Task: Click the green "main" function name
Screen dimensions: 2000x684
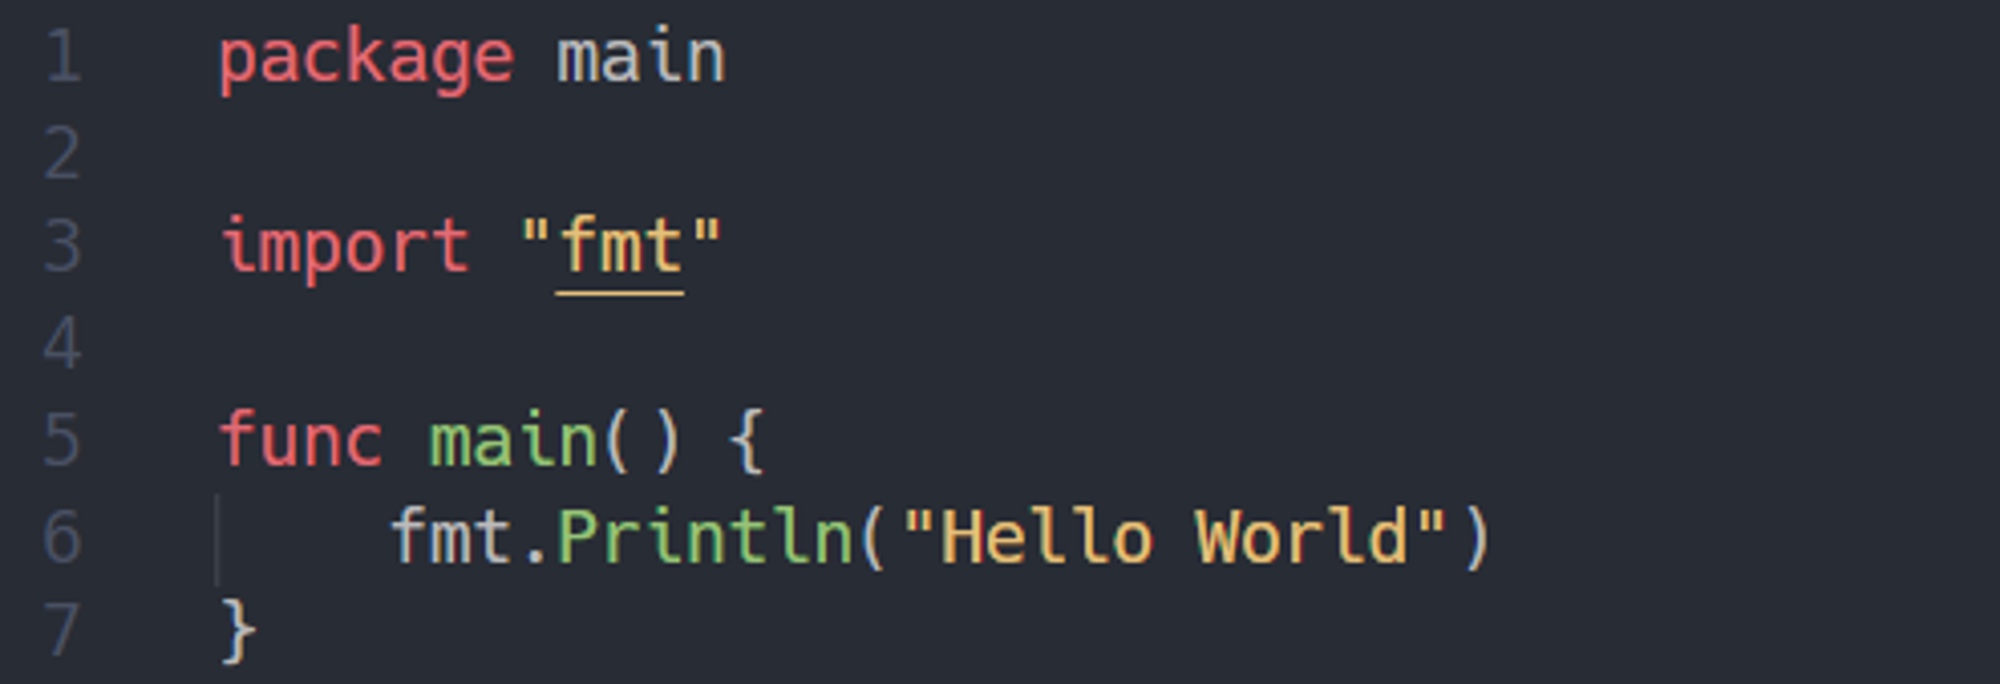Action: [x=514, y=440]
